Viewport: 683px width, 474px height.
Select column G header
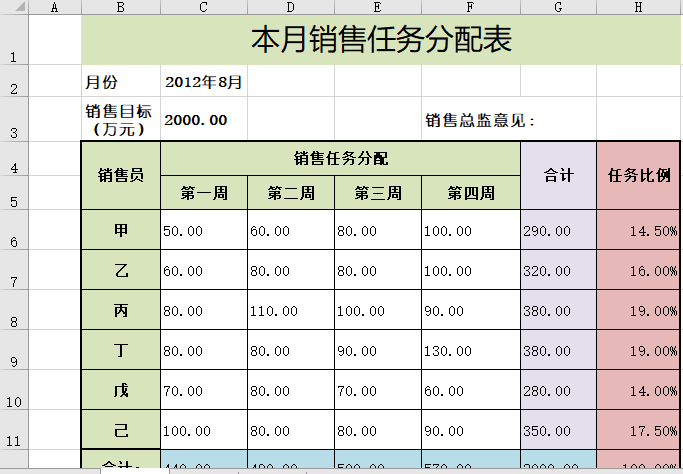pyautogui.click(x=558, y=7)
